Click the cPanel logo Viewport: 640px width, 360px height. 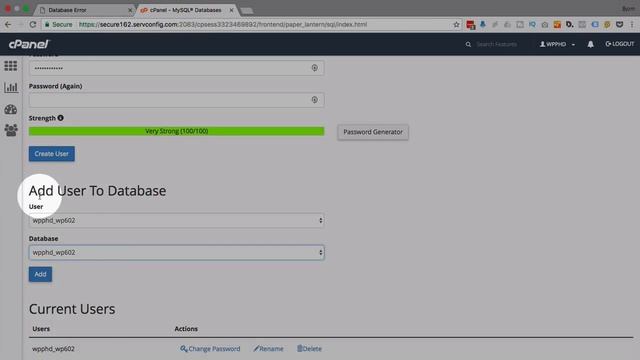coord(29,44)
